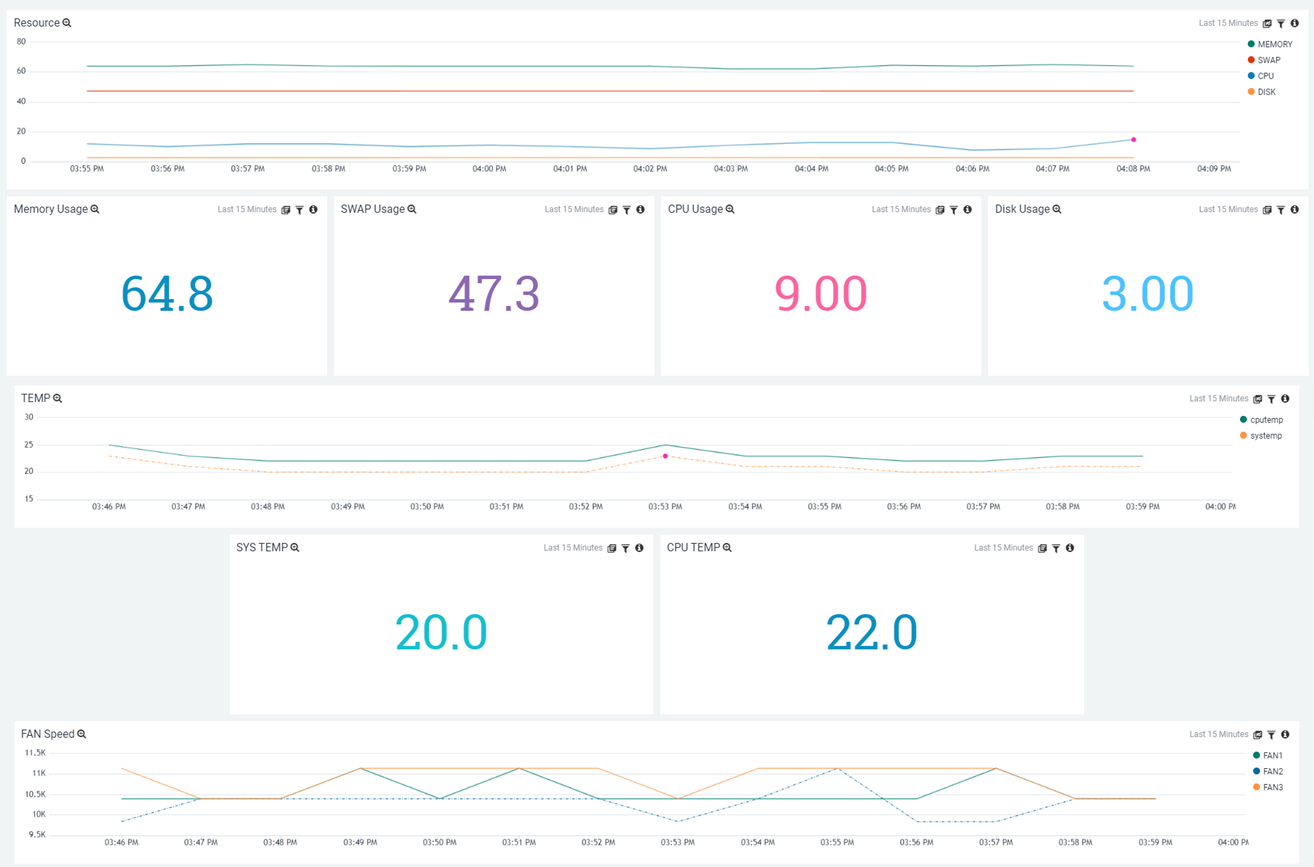Click the 47.3 SWAP Usage value
Image resolution: width=1314 pixels, height=867 pixels.
click(494, 294)
